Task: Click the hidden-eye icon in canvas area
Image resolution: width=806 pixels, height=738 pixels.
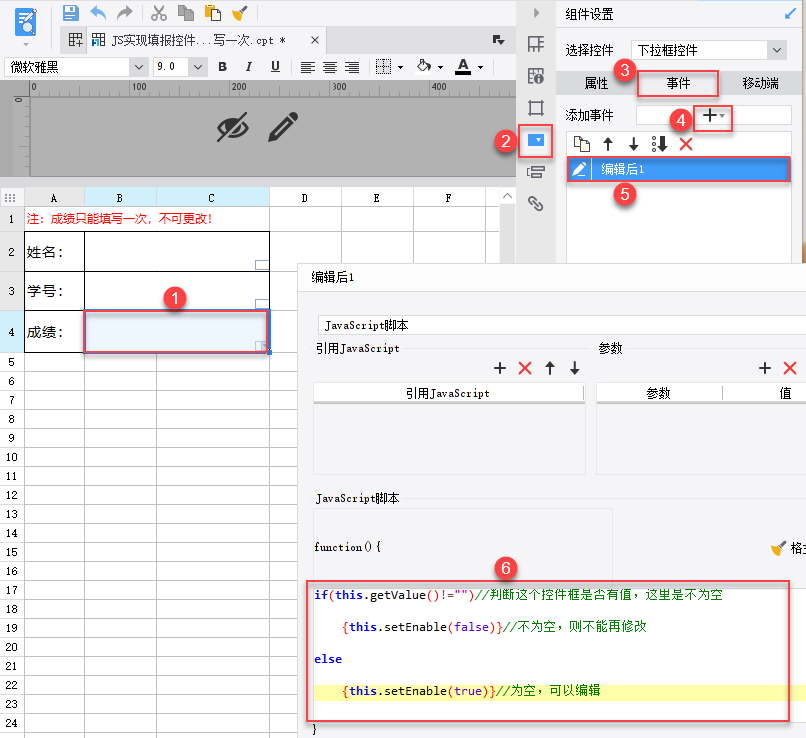Action: click(233, 126)
